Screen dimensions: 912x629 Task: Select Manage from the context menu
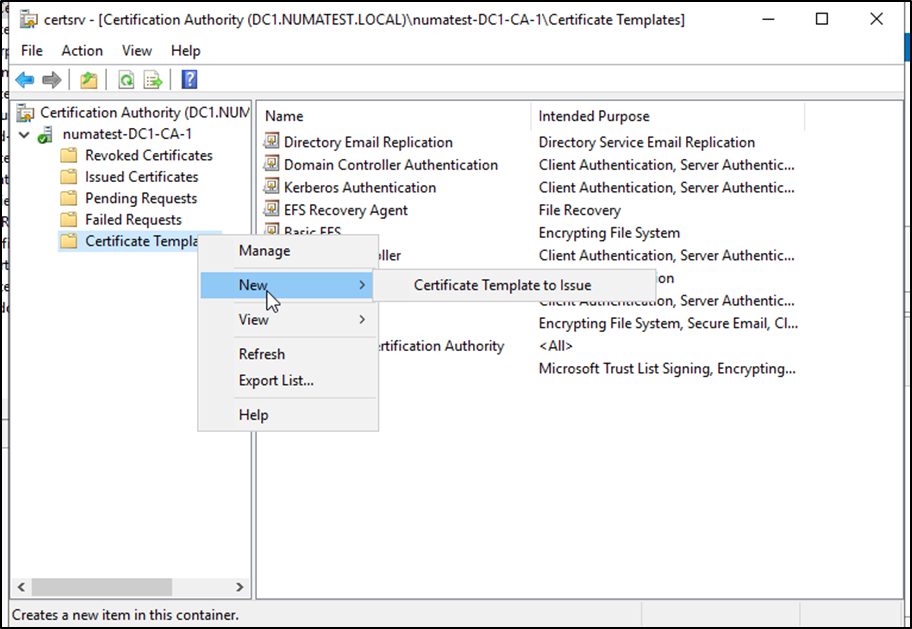(x=264, y=251)
